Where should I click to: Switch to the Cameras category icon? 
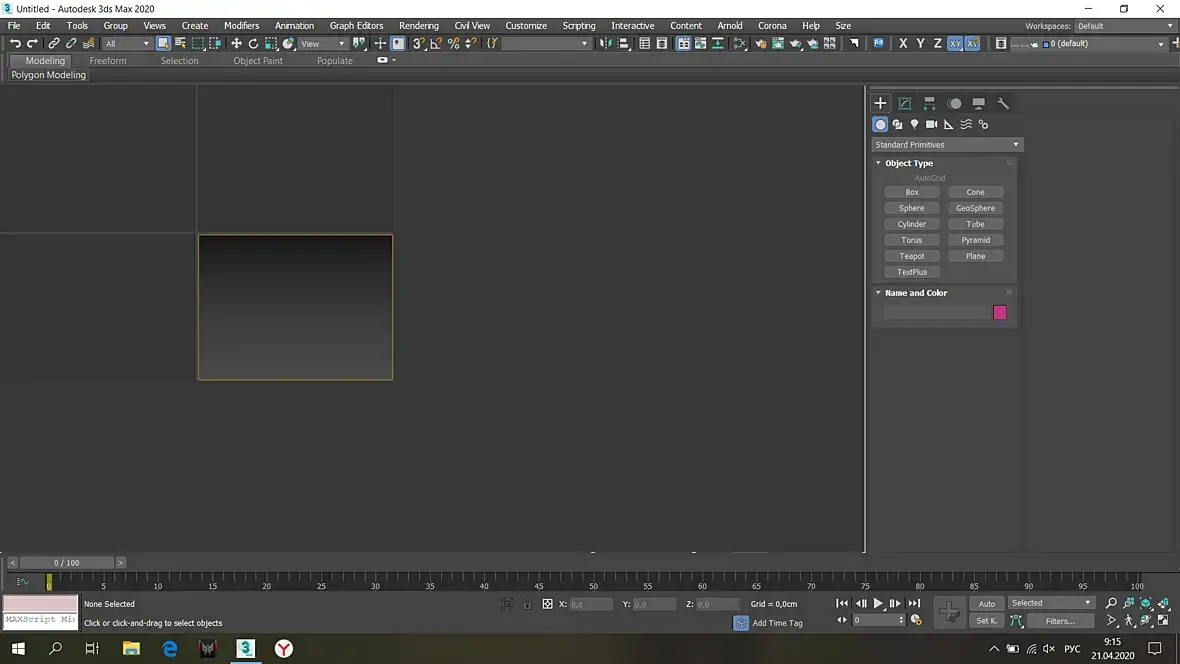[x=931, y=125]
